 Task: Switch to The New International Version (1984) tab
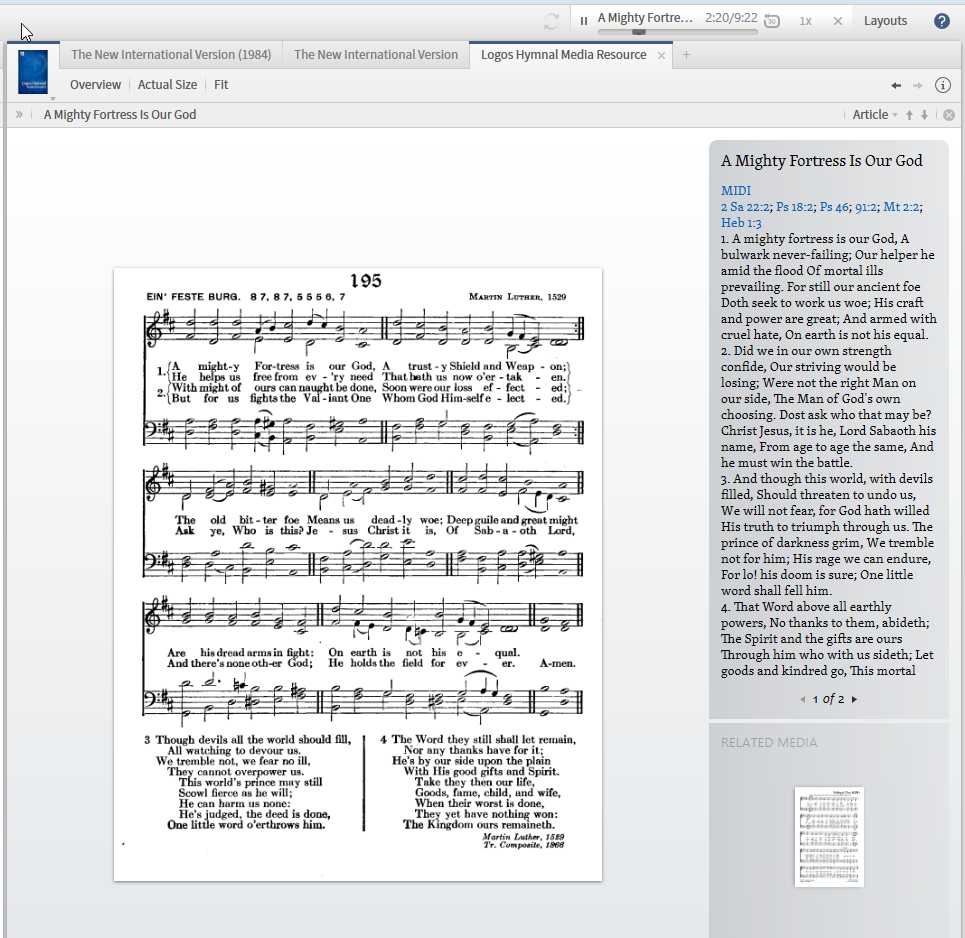171,54
